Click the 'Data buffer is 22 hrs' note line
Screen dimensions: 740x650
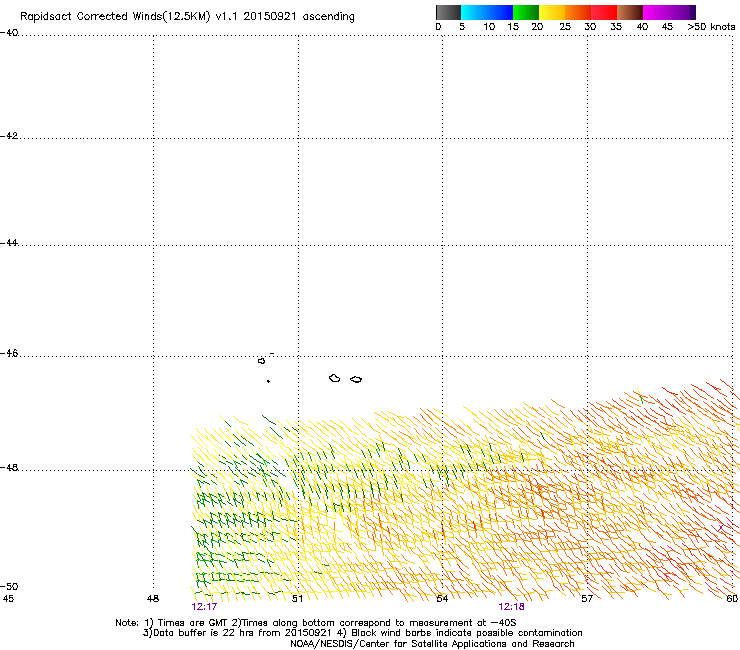tap(362, 633)
